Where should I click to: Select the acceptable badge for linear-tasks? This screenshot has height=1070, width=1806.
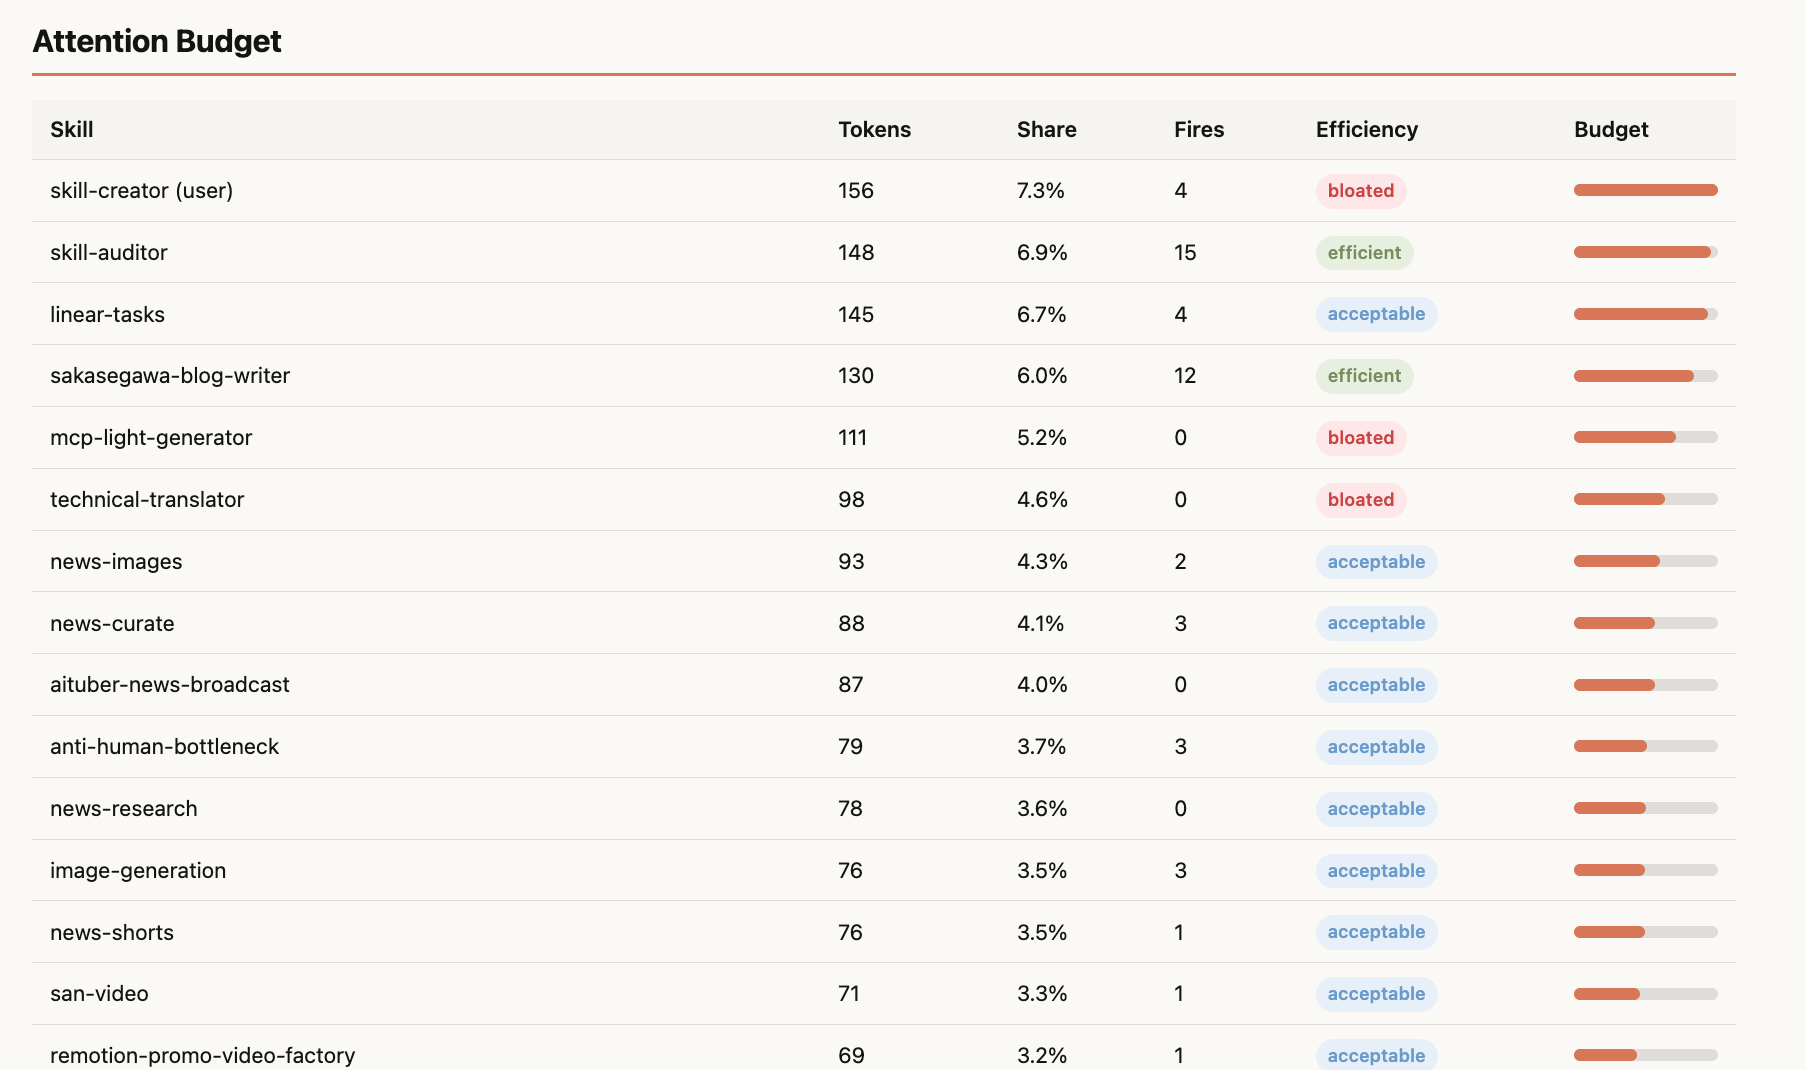tap(1375, 314)
